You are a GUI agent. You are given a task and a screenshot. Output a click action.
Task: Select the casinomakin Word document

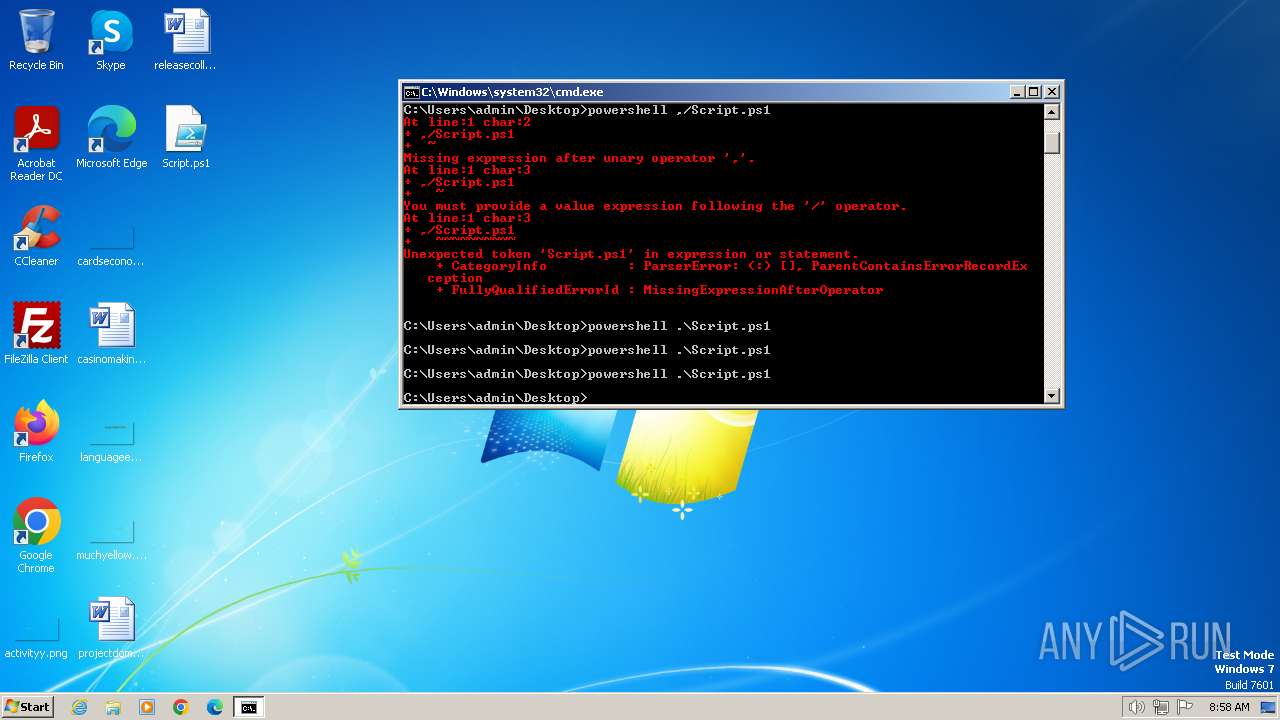tap(111, 334)
